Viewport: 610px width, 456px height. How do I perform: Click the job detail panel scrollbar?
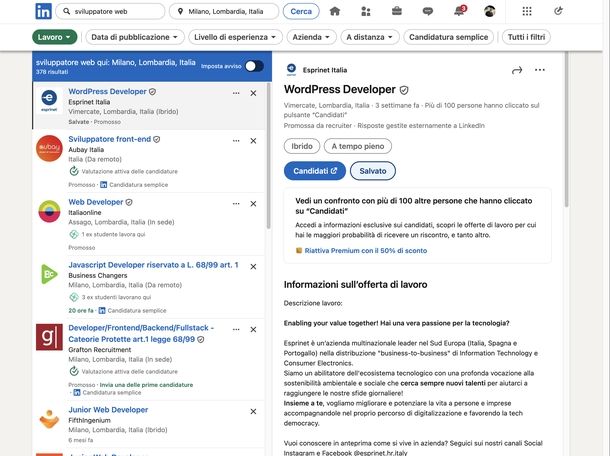[566, 128]
